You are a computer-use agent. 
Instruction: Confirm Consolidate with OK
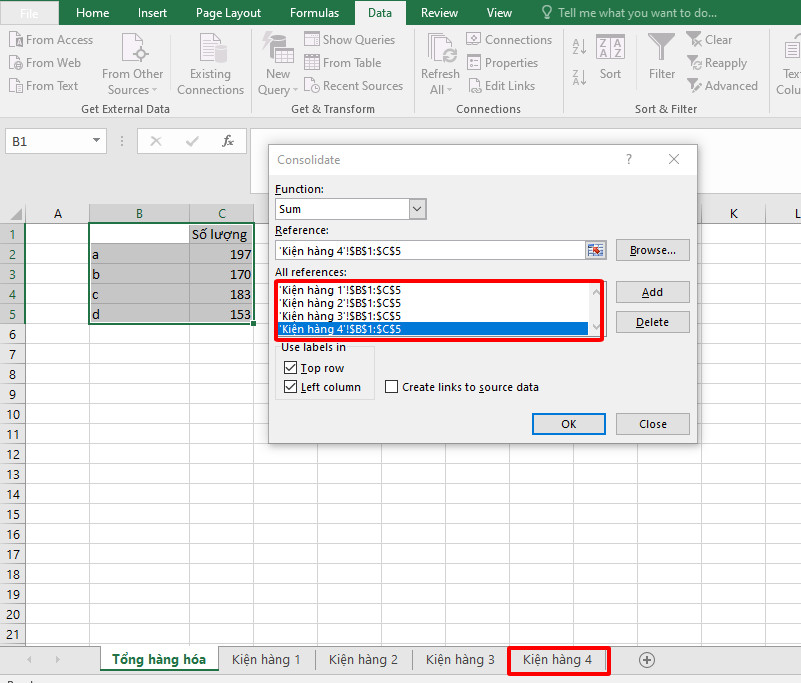pos(569,424)
